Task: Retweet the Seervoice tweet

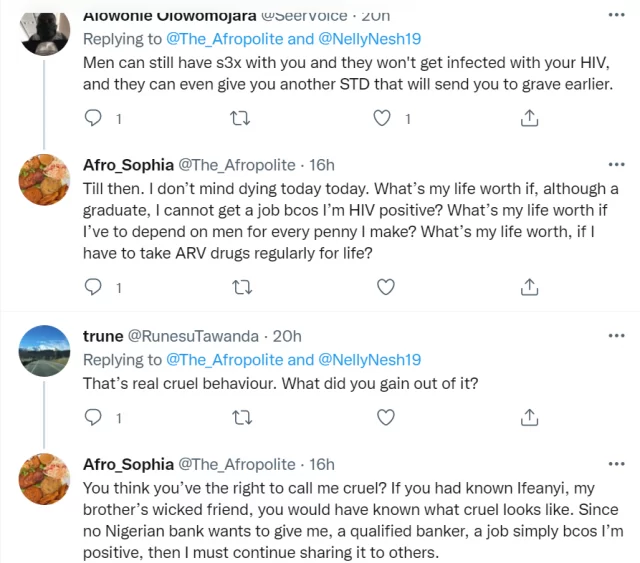Action: click(x=240, y=119)
